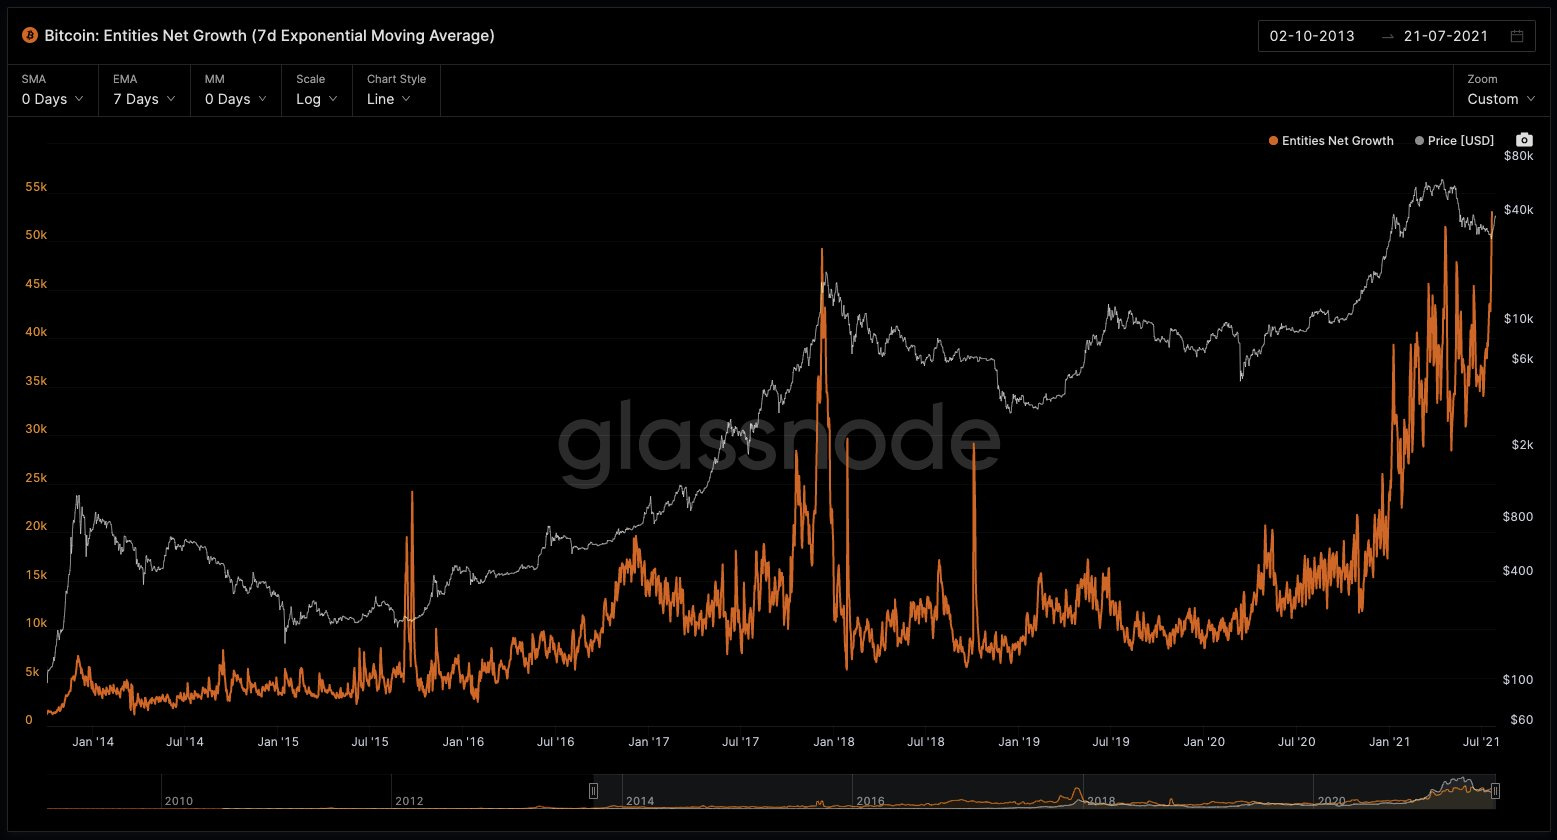Viewport: 1557px width, 840px height.
Task: Click the Jan '18 x-axis label
Action: tap(833, 742)
